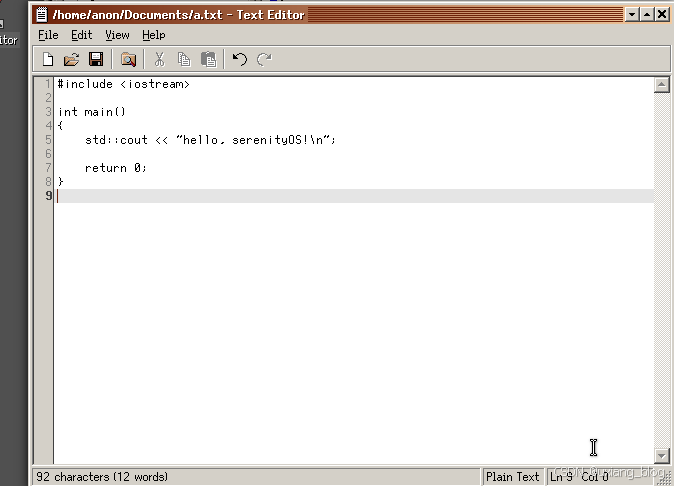
Task: Paste from clipboard using paste icon
Action: pos(209,59)
